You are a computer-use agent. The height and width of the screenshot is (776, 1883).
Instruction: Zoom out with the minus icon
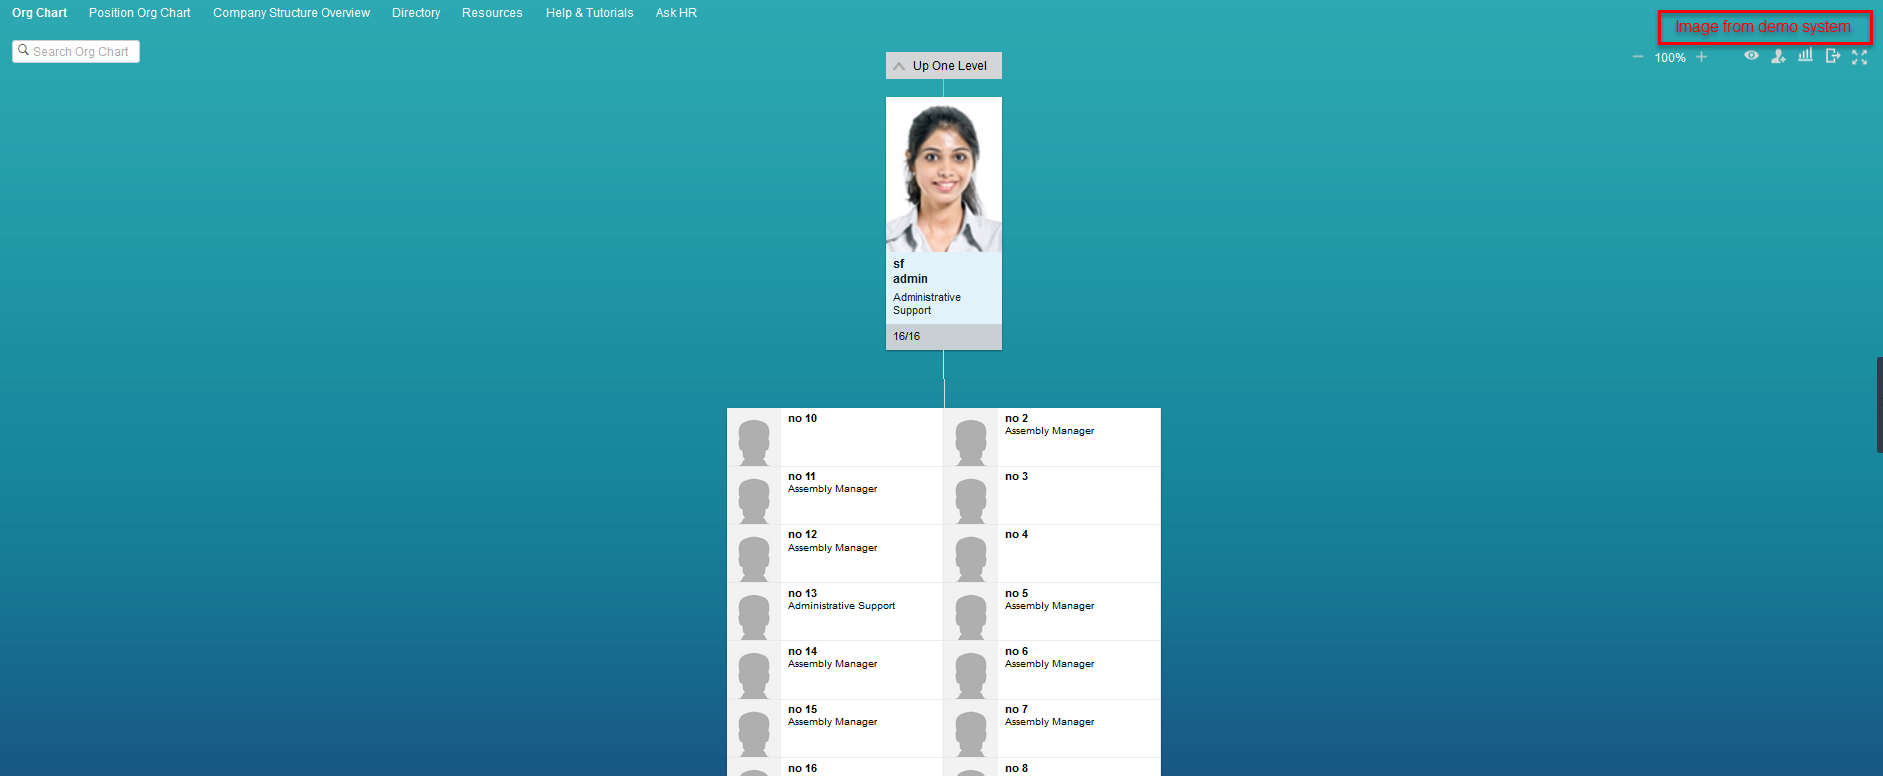coord(1637,57)
